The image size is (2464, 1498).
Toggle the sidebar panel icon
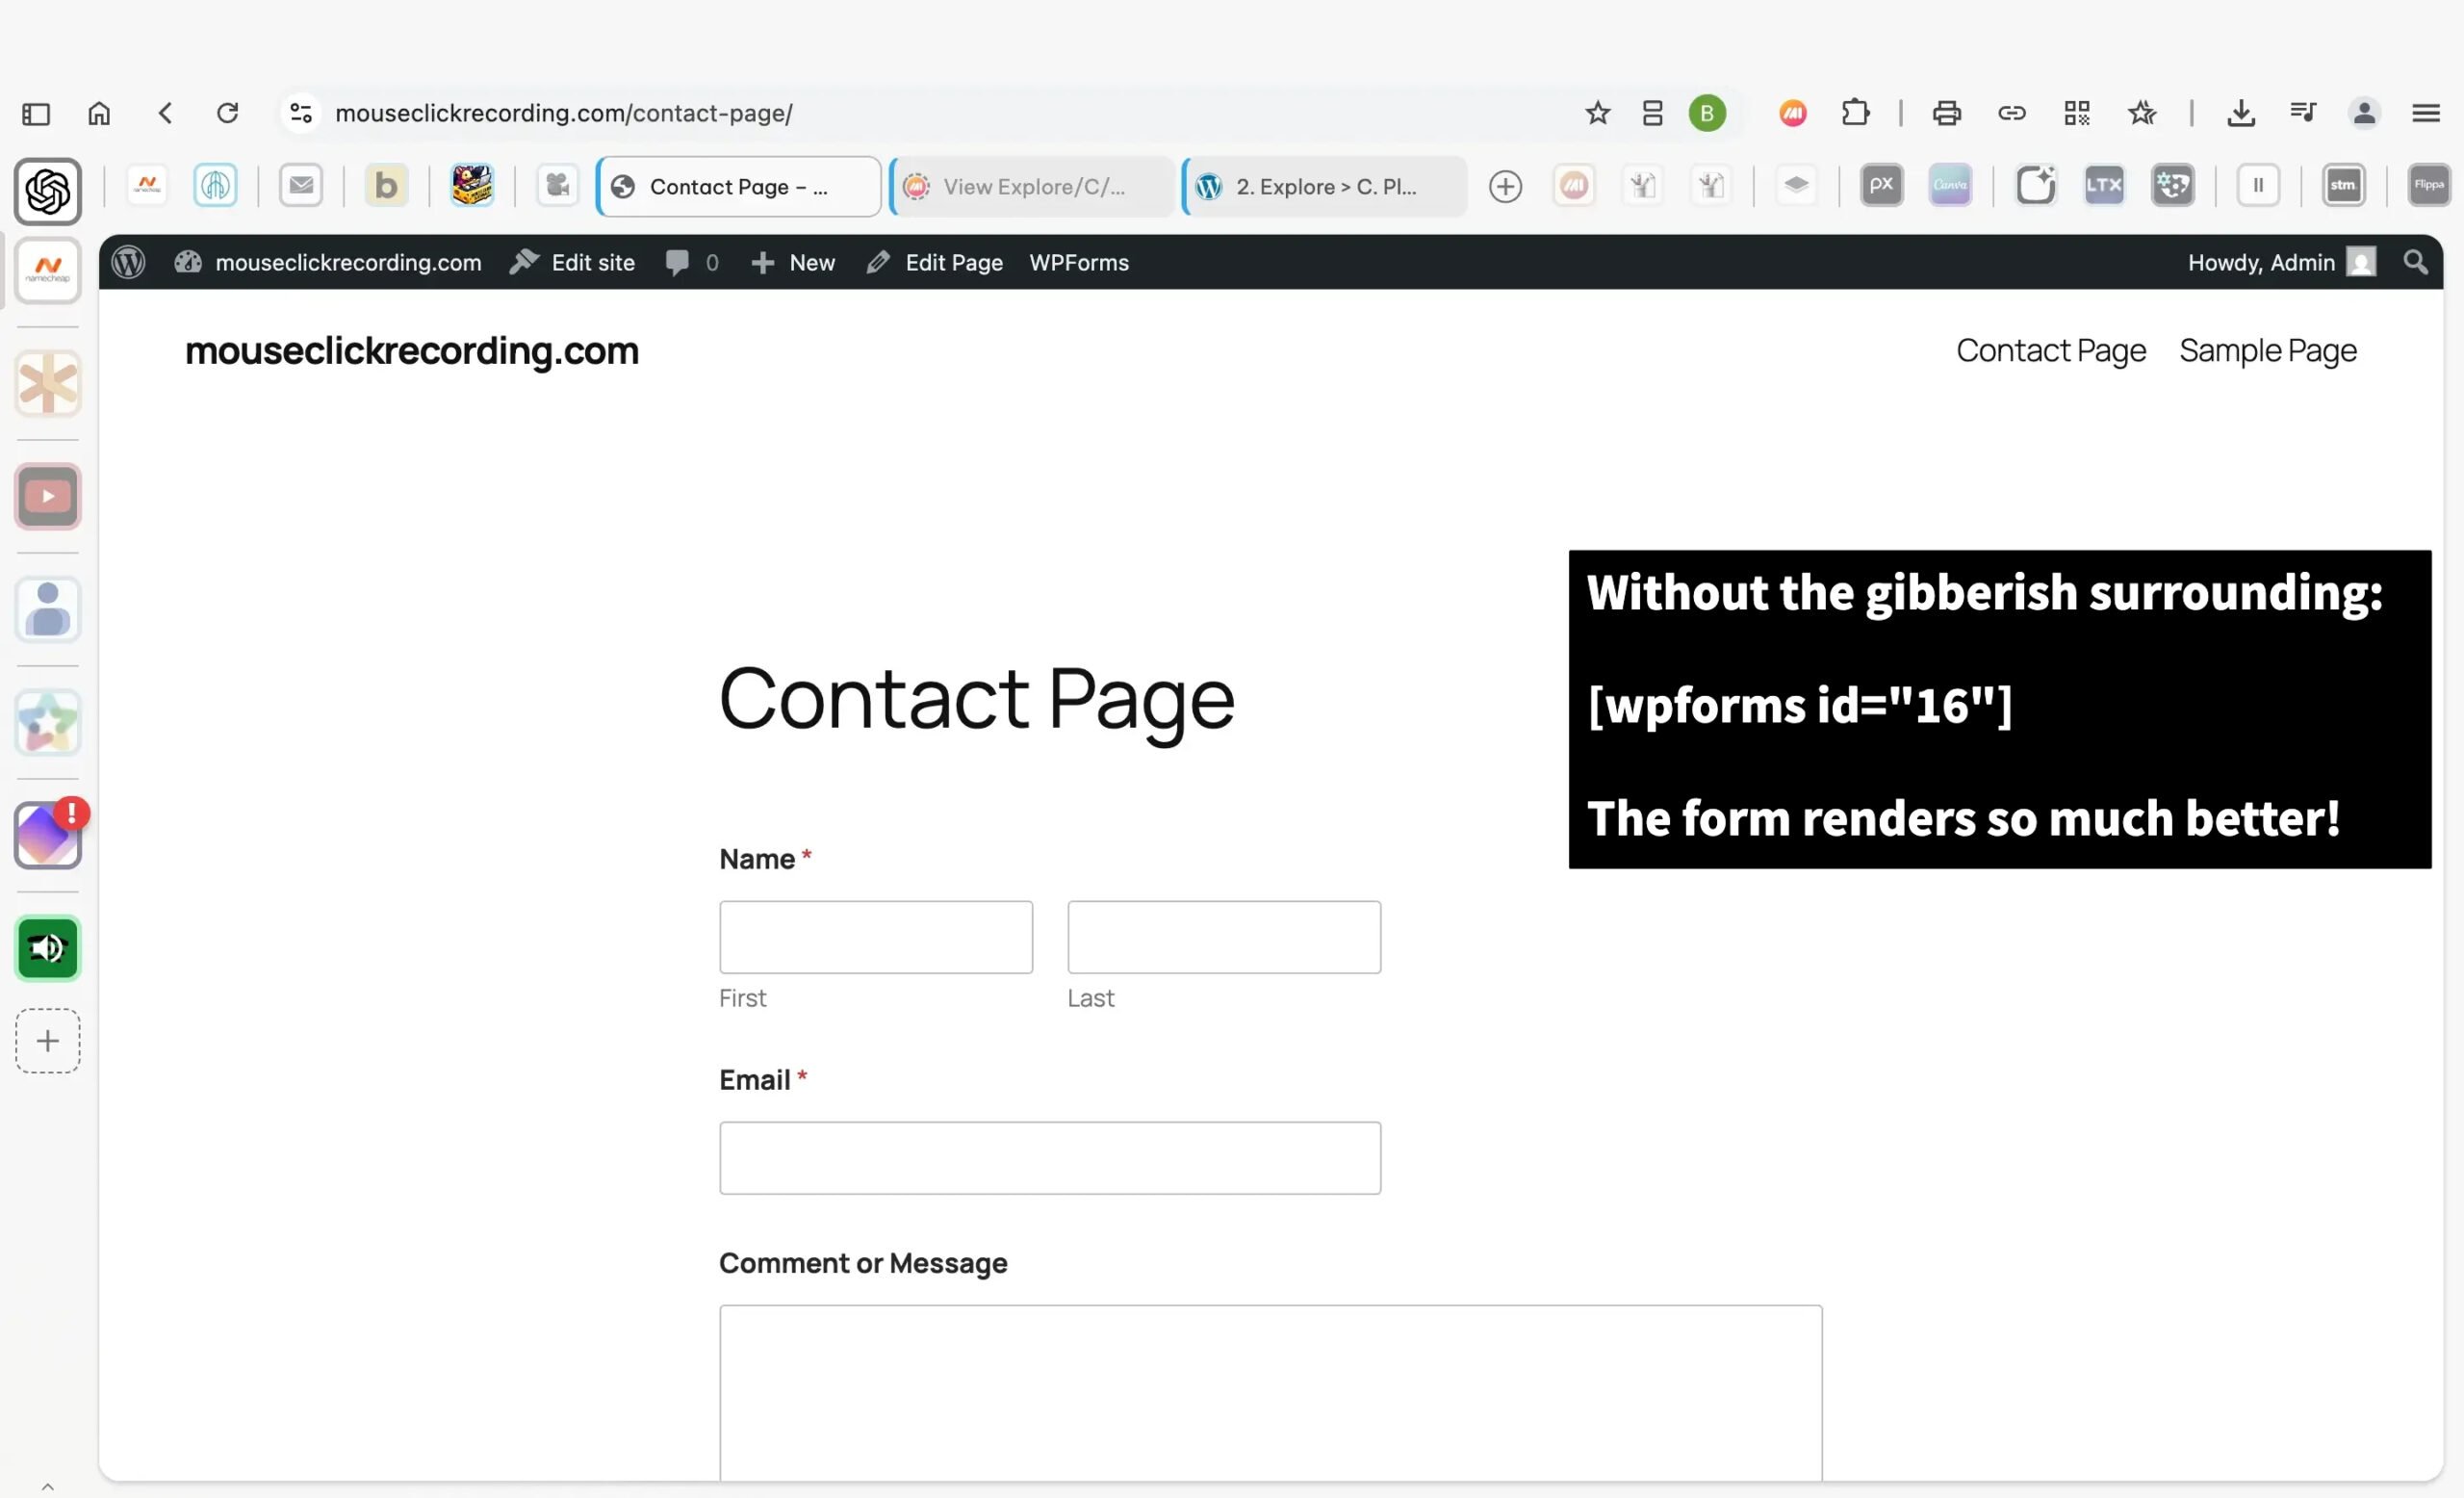point(36,114)
